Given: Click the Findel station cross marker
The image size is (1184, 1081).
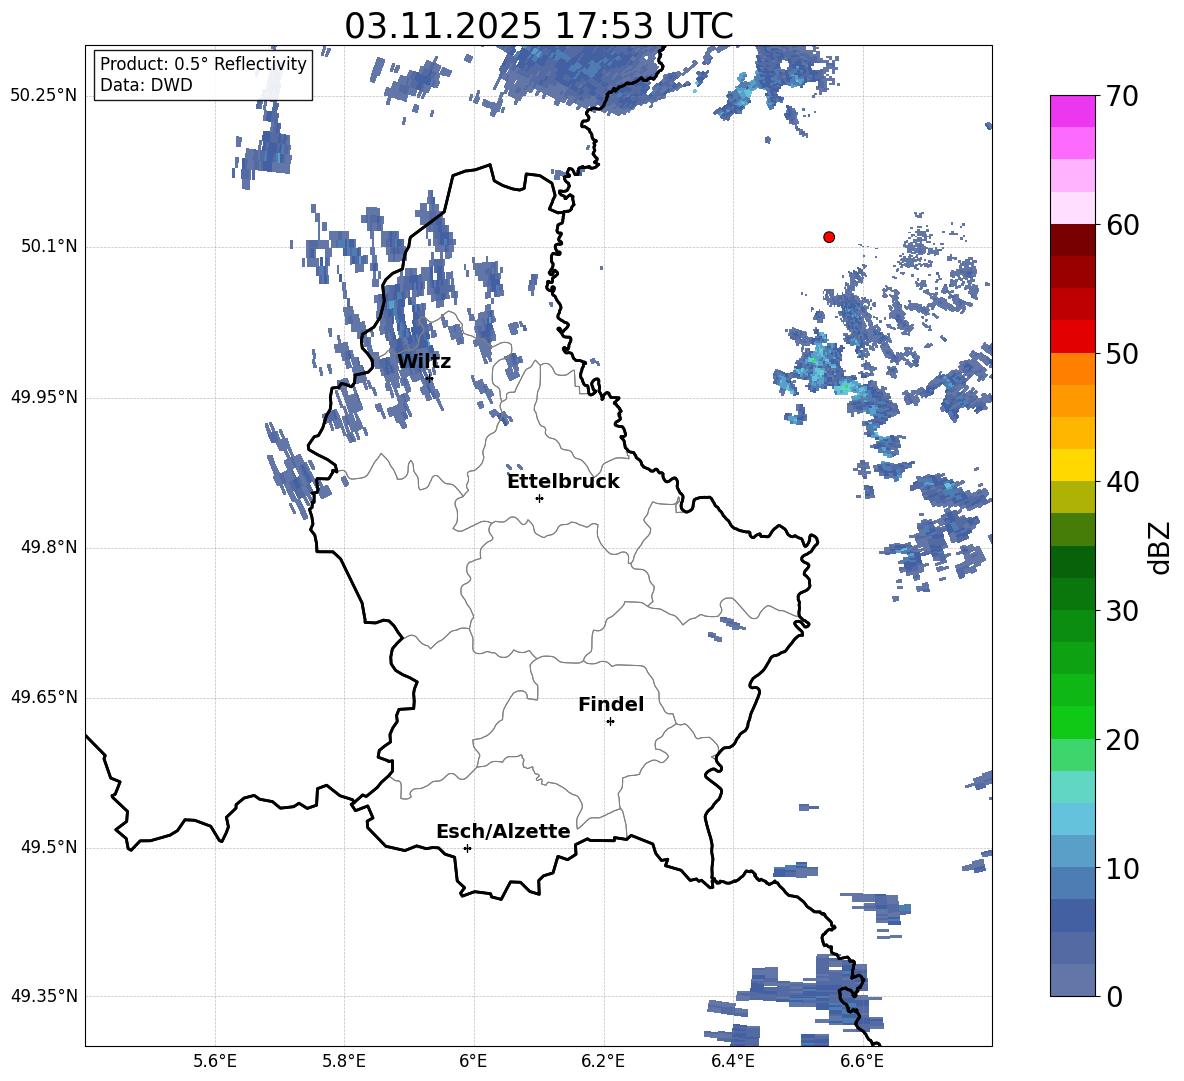Looking at the screenshot, I should click(x=610, y=722).
